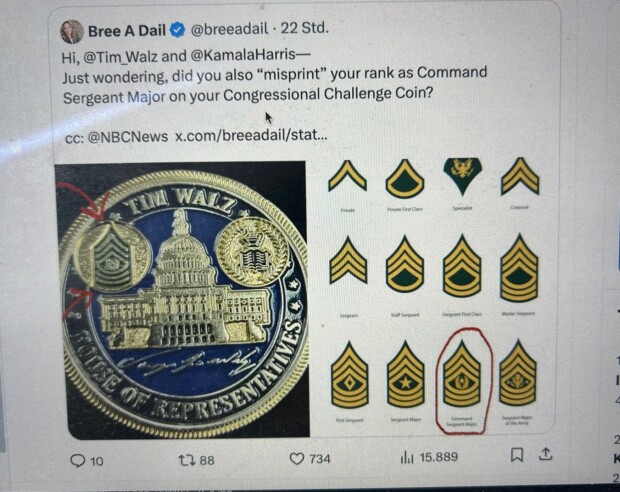This screenshot has height=492, width=620.
Task: Open the Tim Walz challenge coin photo
Action: point(182,300)
